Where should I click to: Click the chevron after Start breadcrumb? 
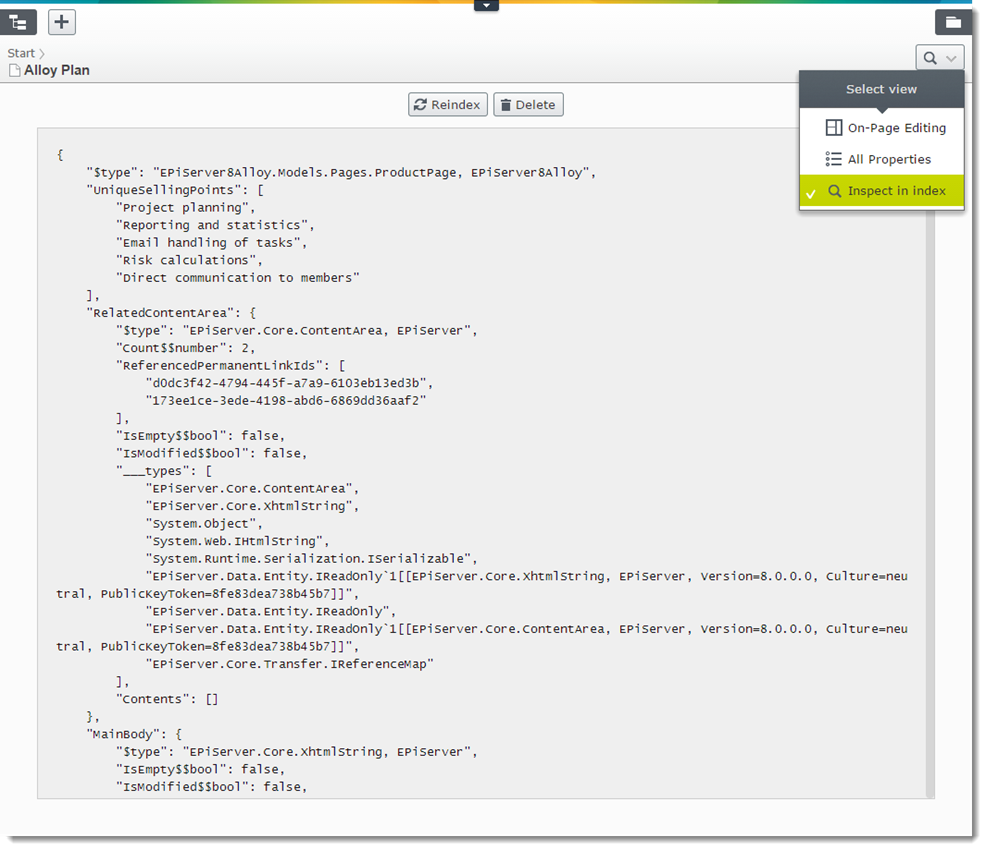[42, 54]
